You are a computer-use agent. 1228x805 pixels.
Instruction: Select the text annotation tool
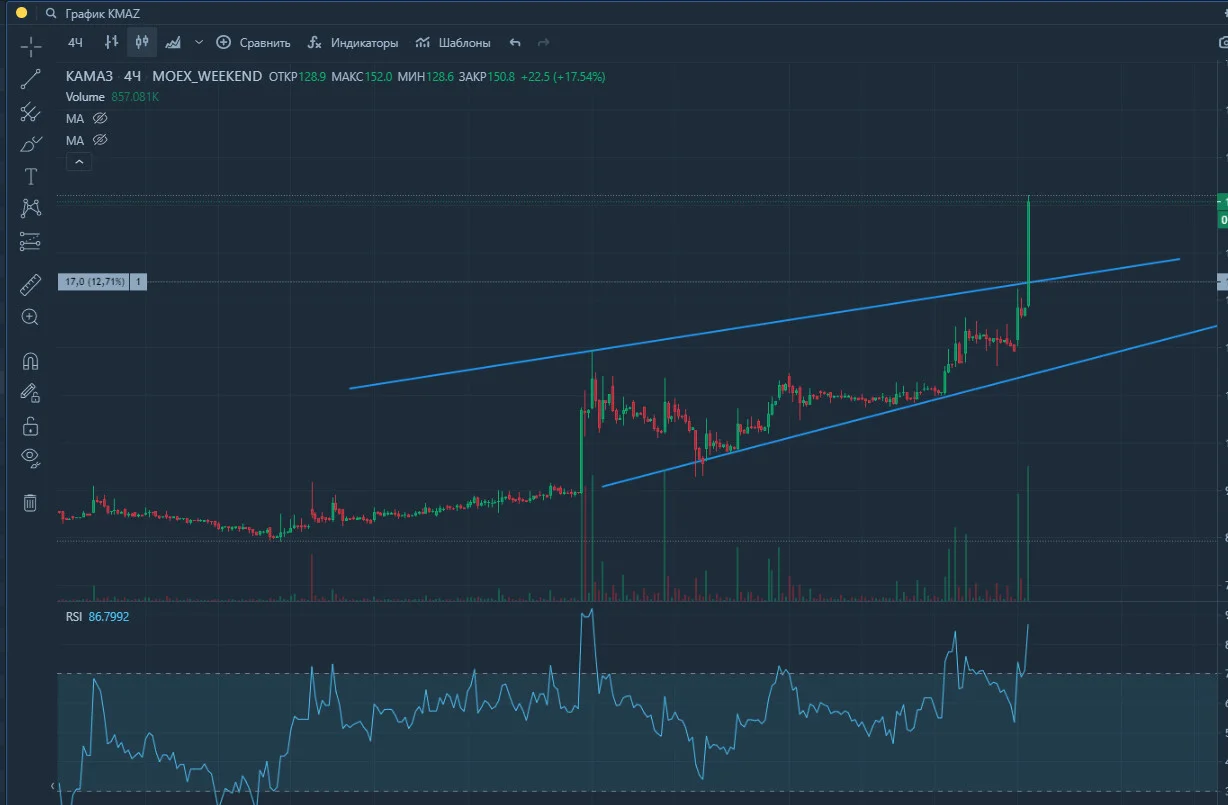coord(31,177)
